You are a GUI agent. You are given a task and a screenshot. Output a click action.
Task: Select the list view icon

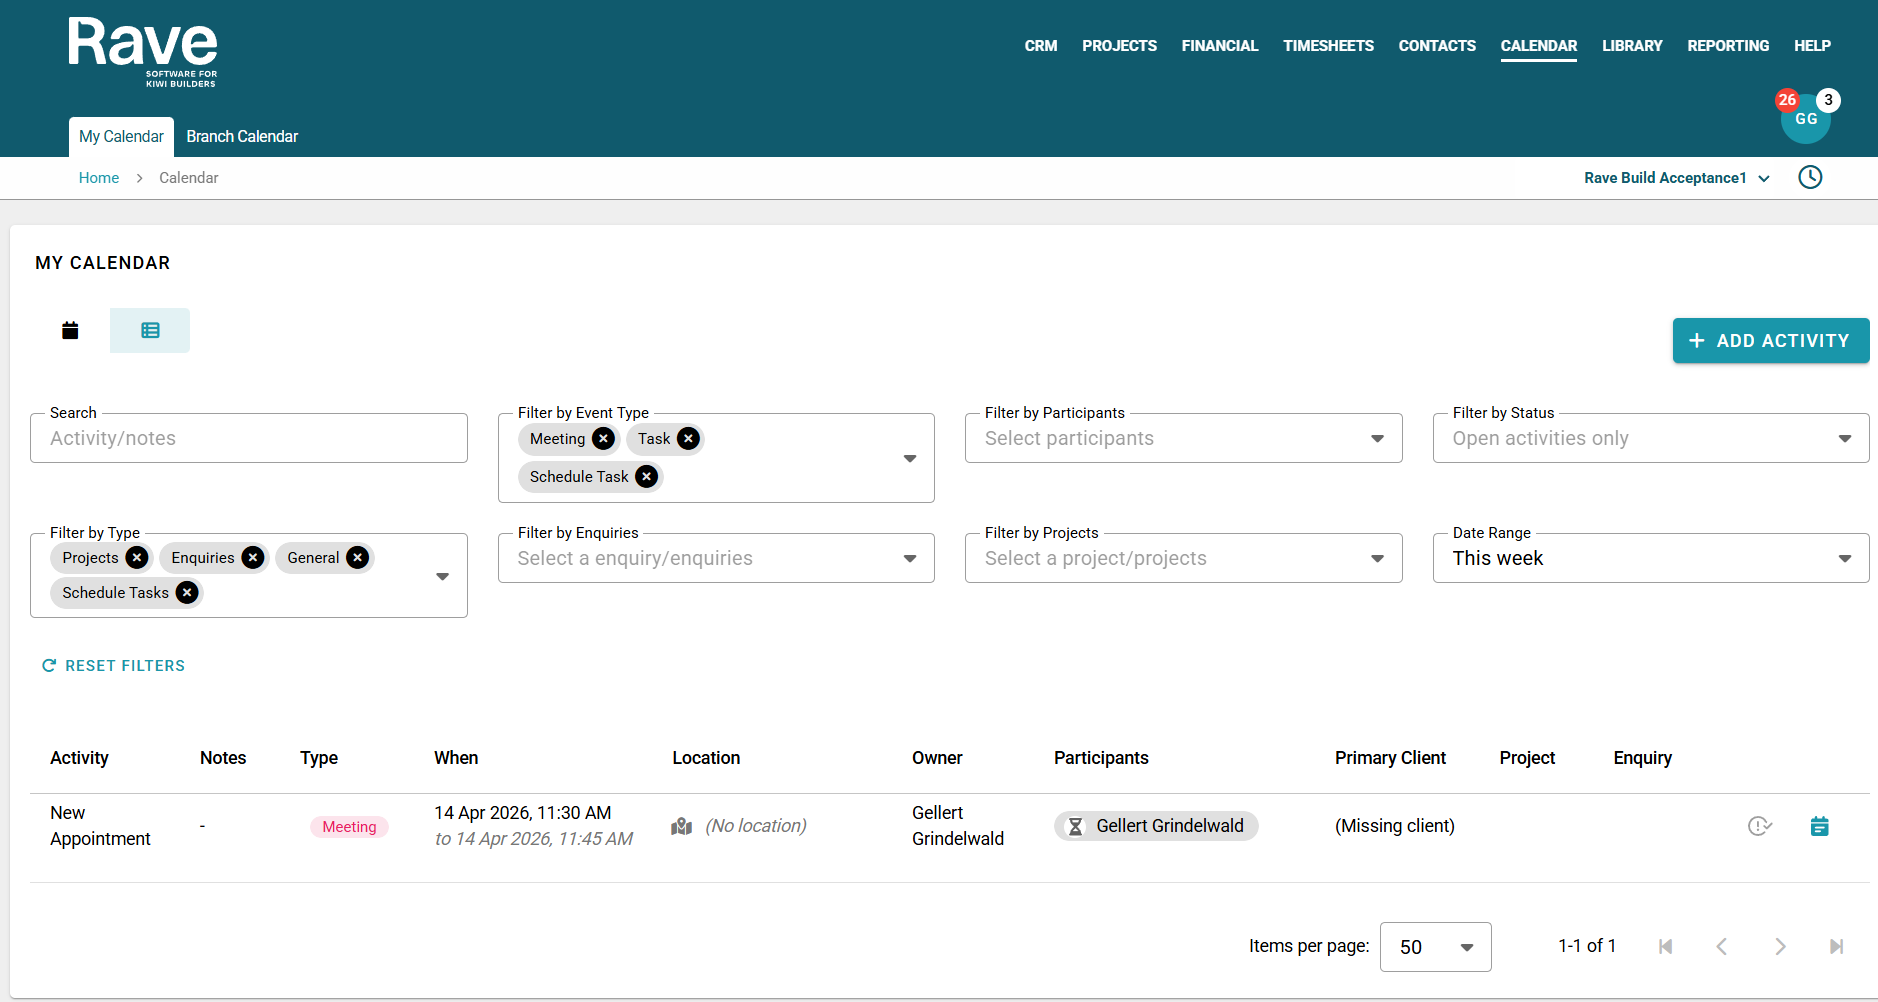click(150, 331)
